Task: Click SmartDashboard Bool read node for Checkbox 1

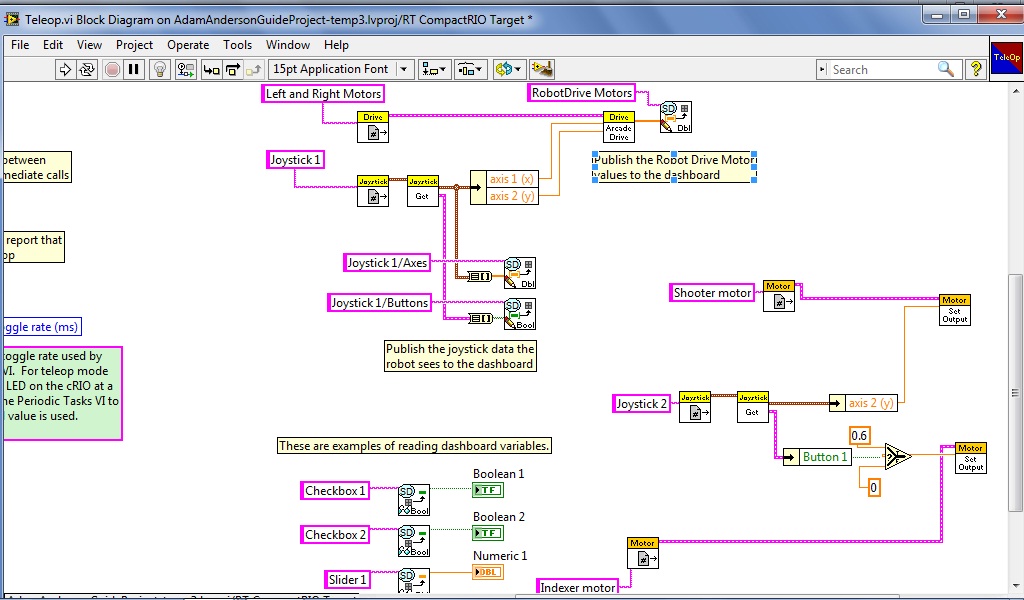Action: (414, 501)
